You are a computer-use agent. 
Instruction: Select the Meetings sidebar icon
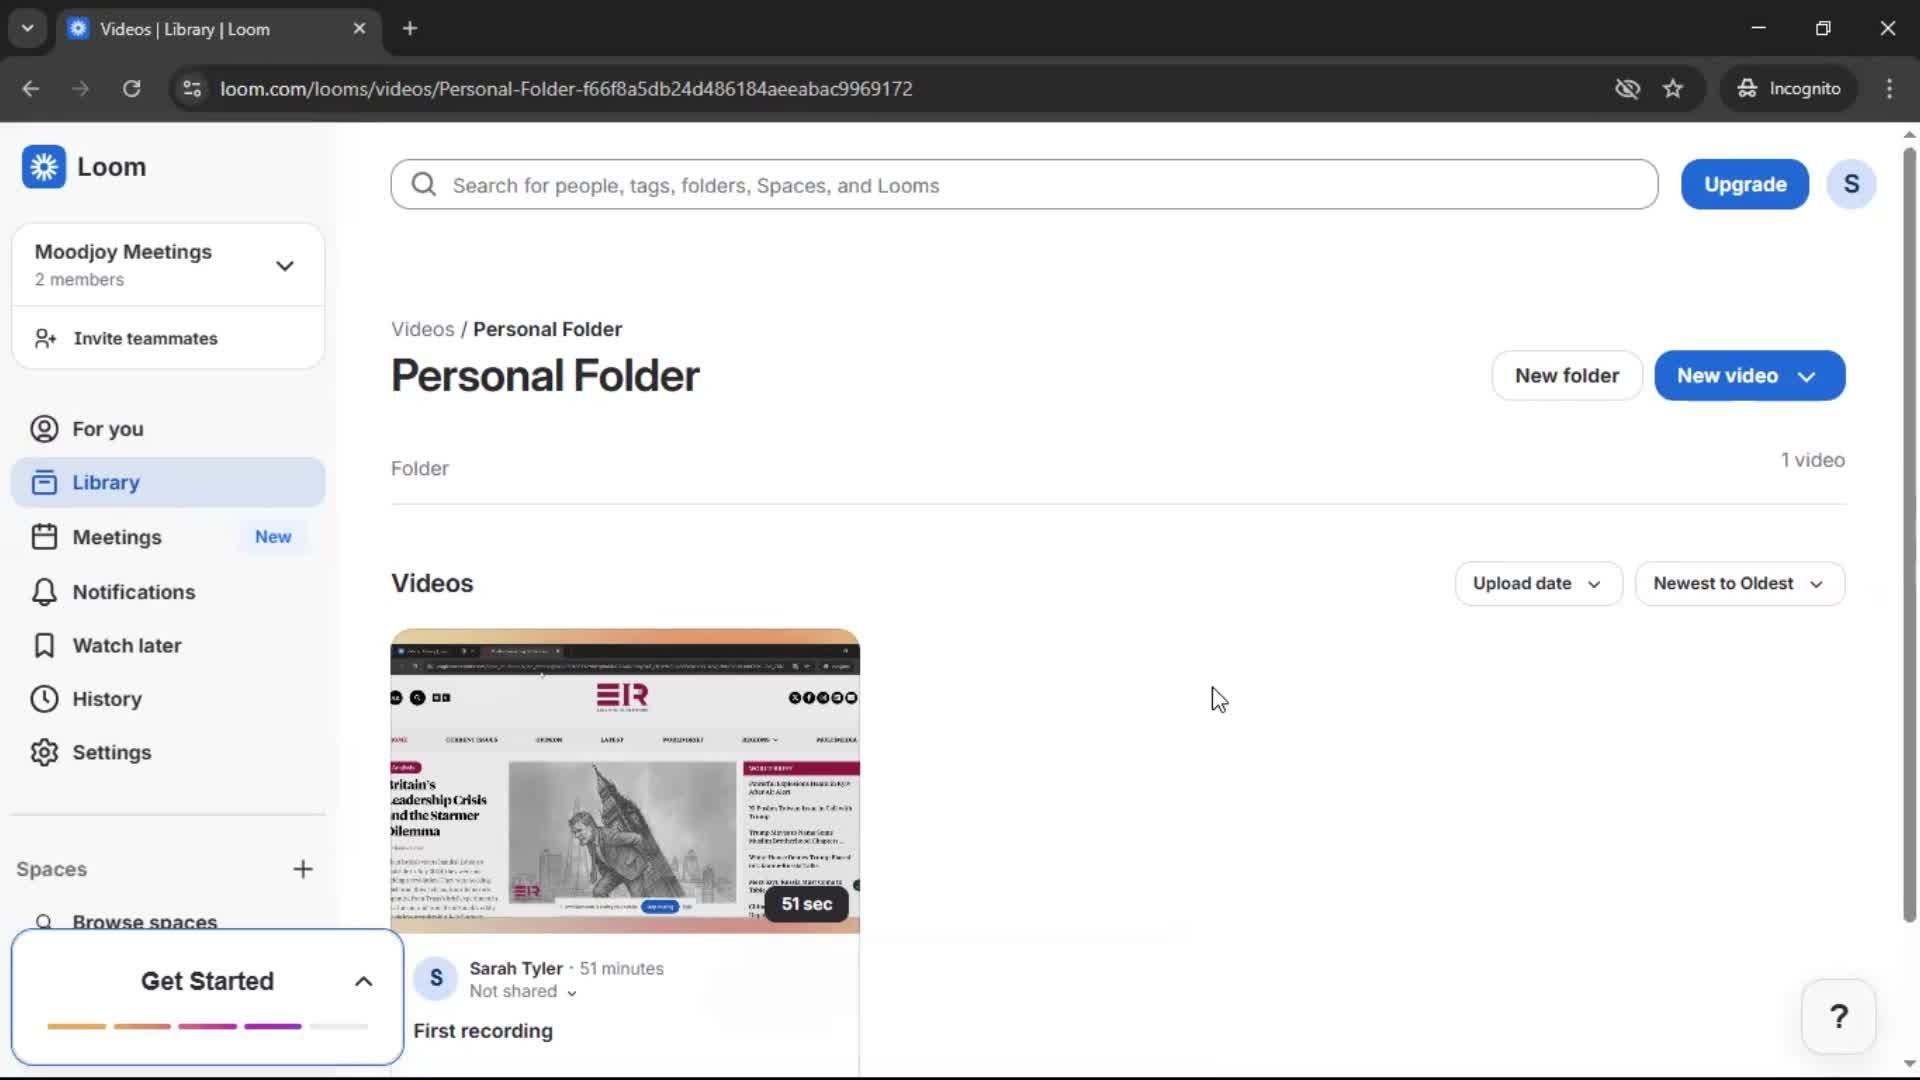(x=44, y=537)
